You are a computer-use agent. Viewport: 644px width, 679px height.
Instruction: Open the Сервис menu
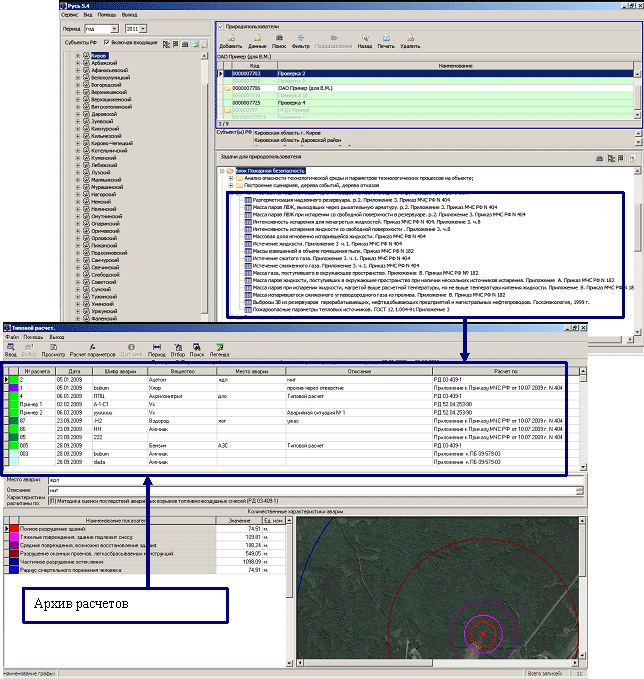point(71,16)
